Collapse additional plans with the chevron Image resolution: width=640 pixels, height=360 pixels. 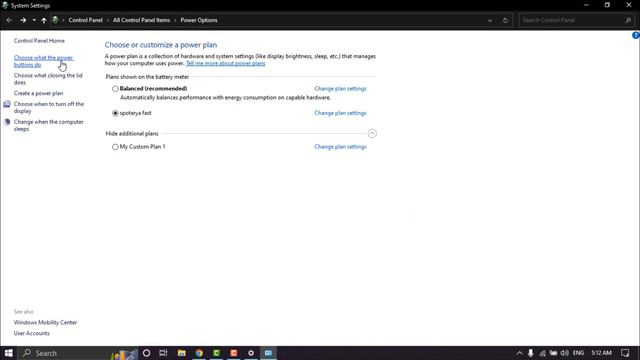click(372, 133)
